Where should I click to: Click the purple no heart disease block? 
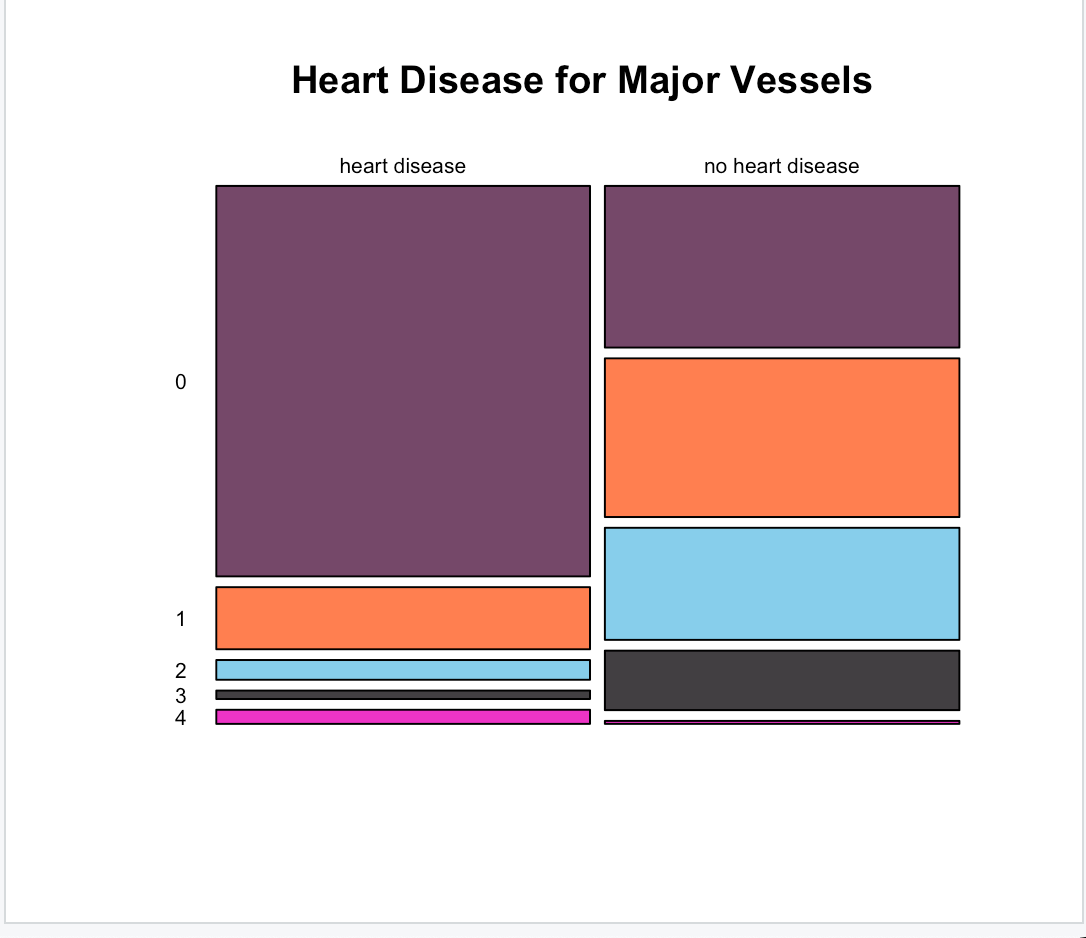(782, 267)
